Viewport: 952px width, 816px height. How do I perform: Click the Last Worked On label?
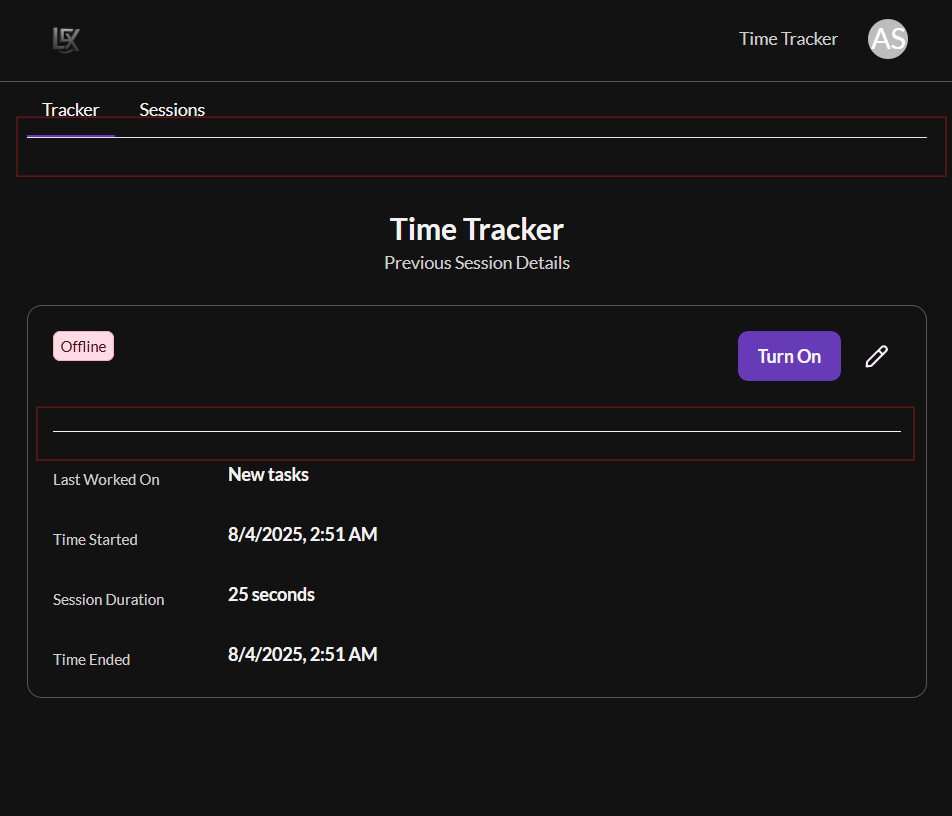(106, 480)
